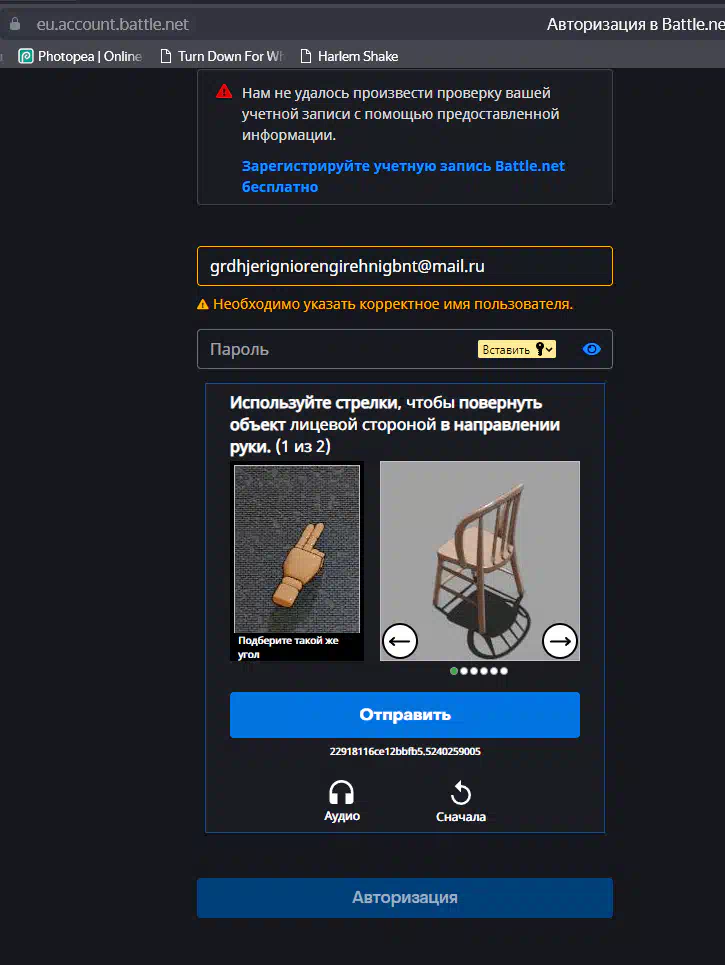
Task: Open the Turn Down For What bookmark
Action: tap(222, 56)
